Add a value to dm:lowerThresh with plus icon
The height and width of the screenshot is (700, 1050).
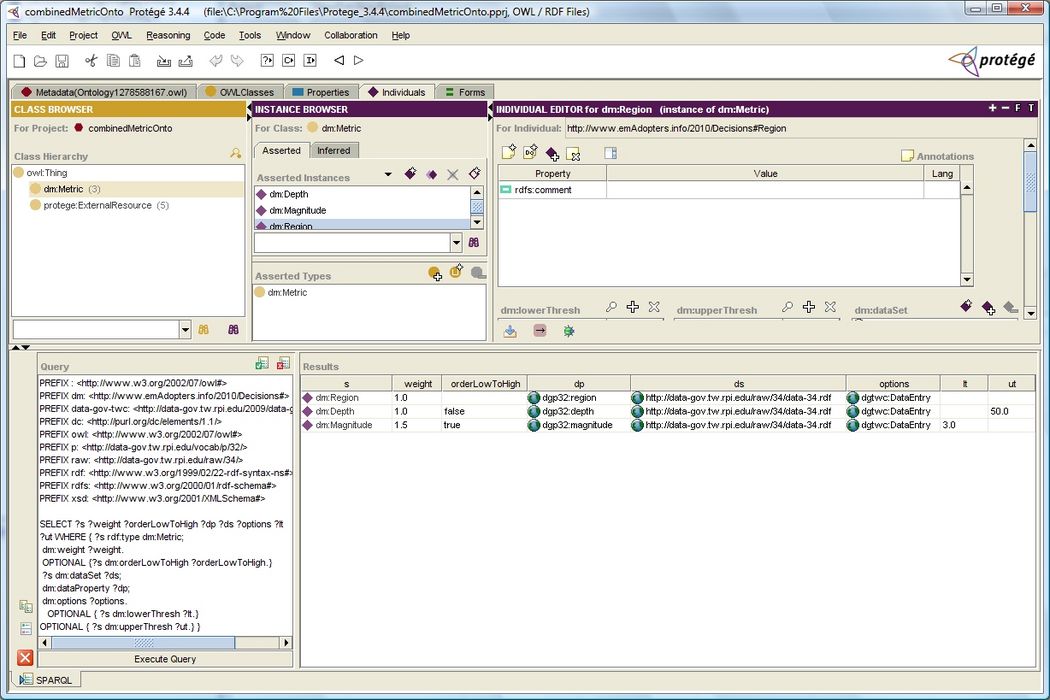pyautogui.click(x=632, y=308)
